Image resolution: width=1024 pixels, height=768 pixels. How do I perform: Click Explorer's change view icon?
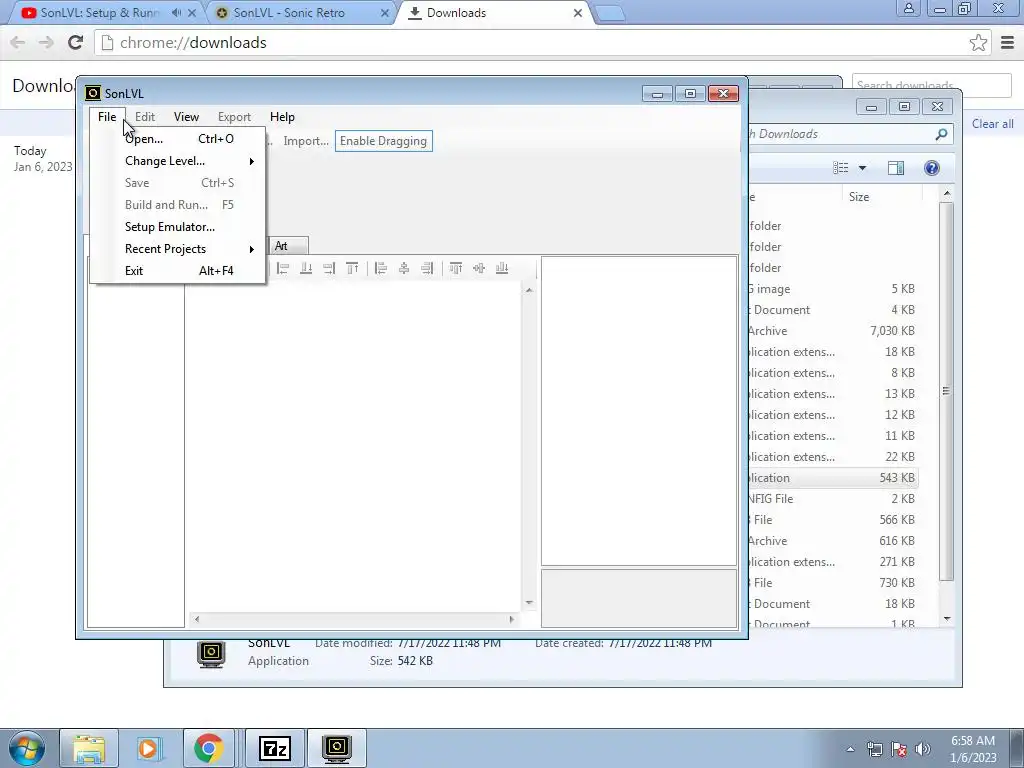click(840, 168)
